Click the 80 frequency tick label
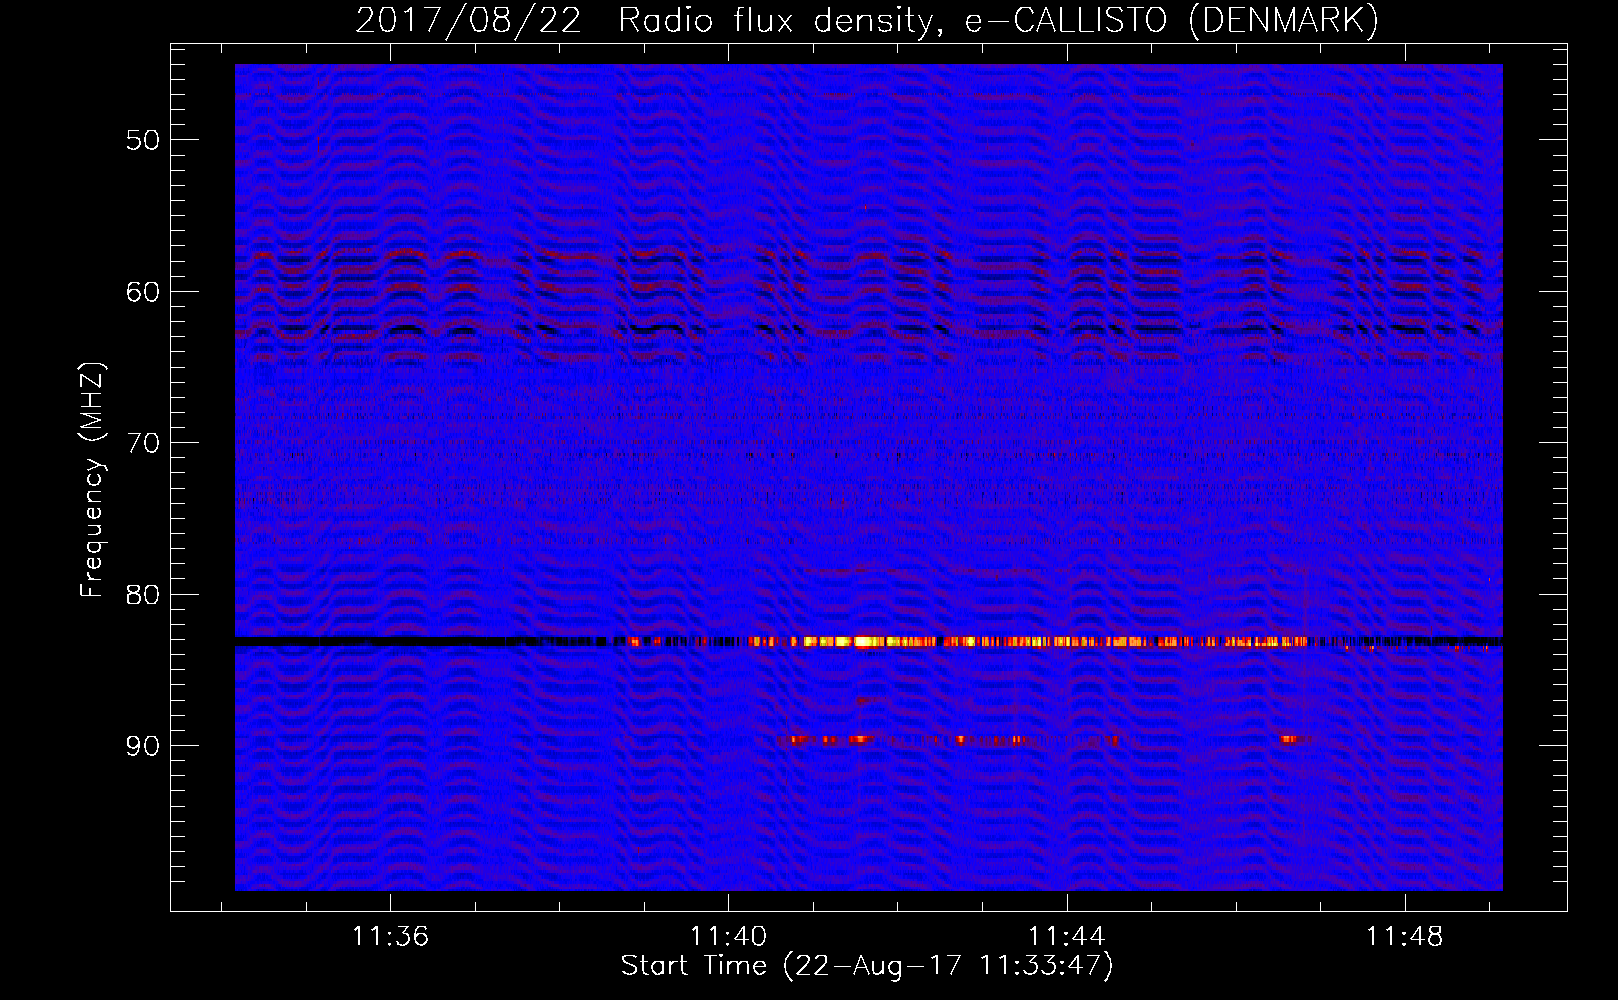 pos(142,594)
